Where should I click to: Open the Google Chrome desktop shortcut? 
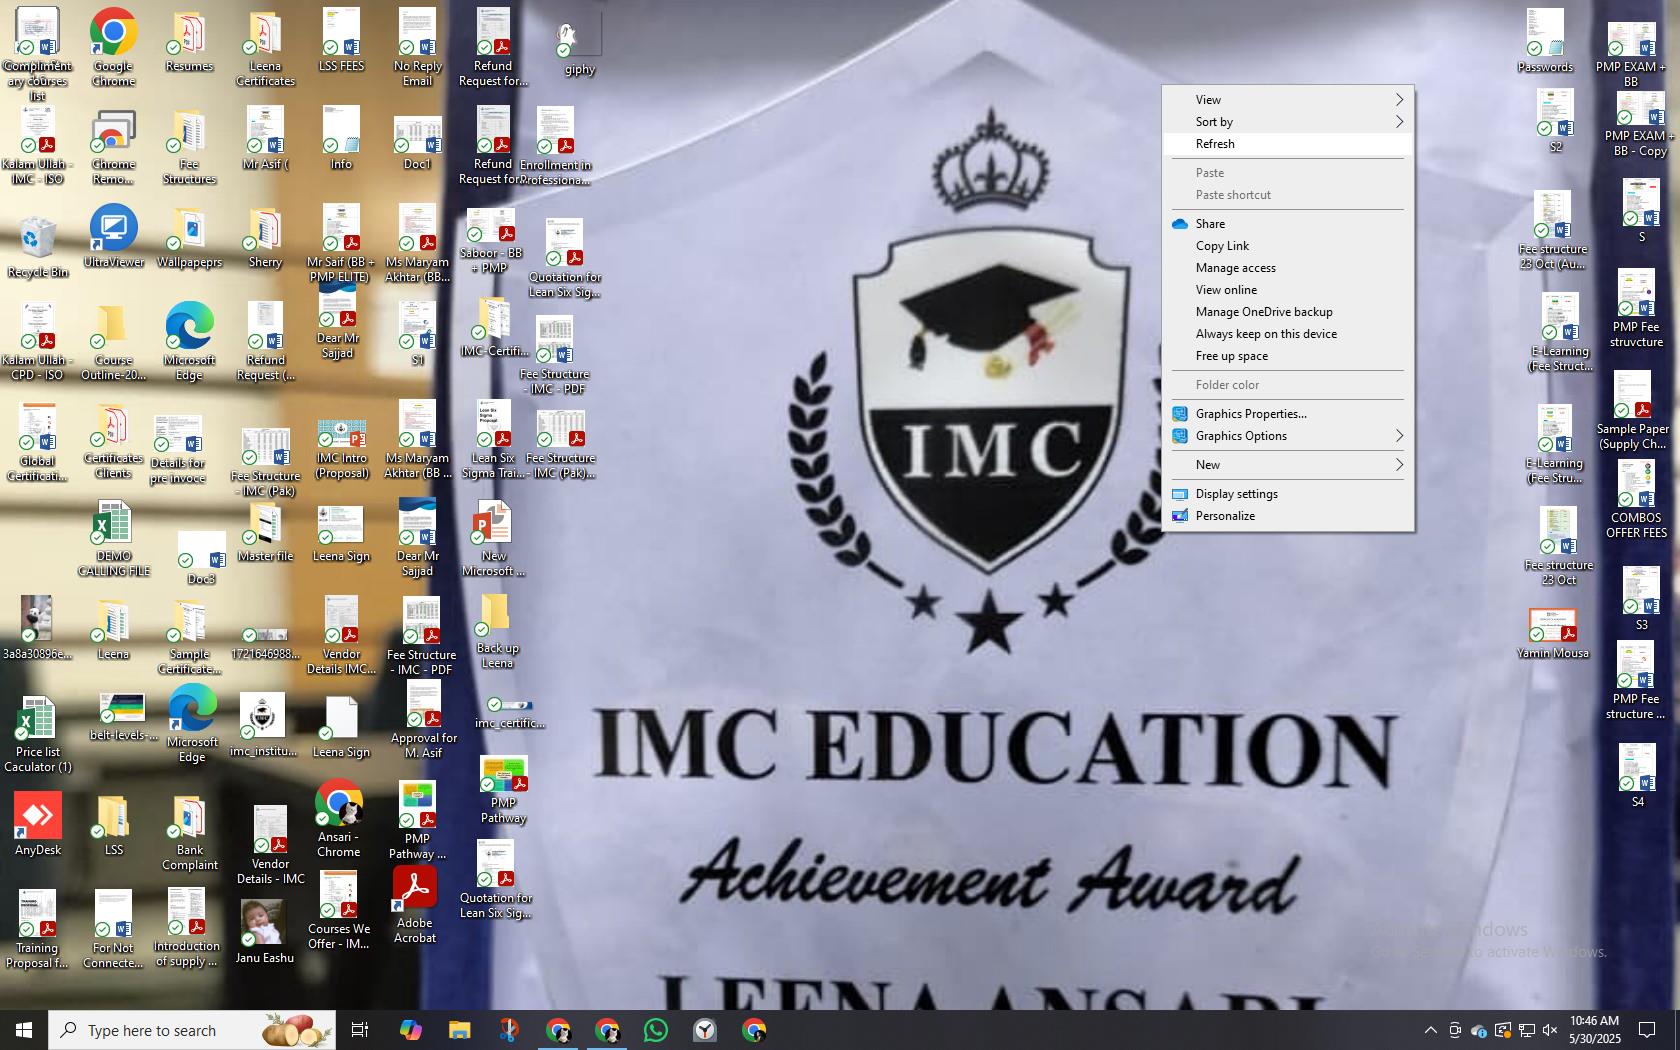pyautogui.click(x=113, y=46)
